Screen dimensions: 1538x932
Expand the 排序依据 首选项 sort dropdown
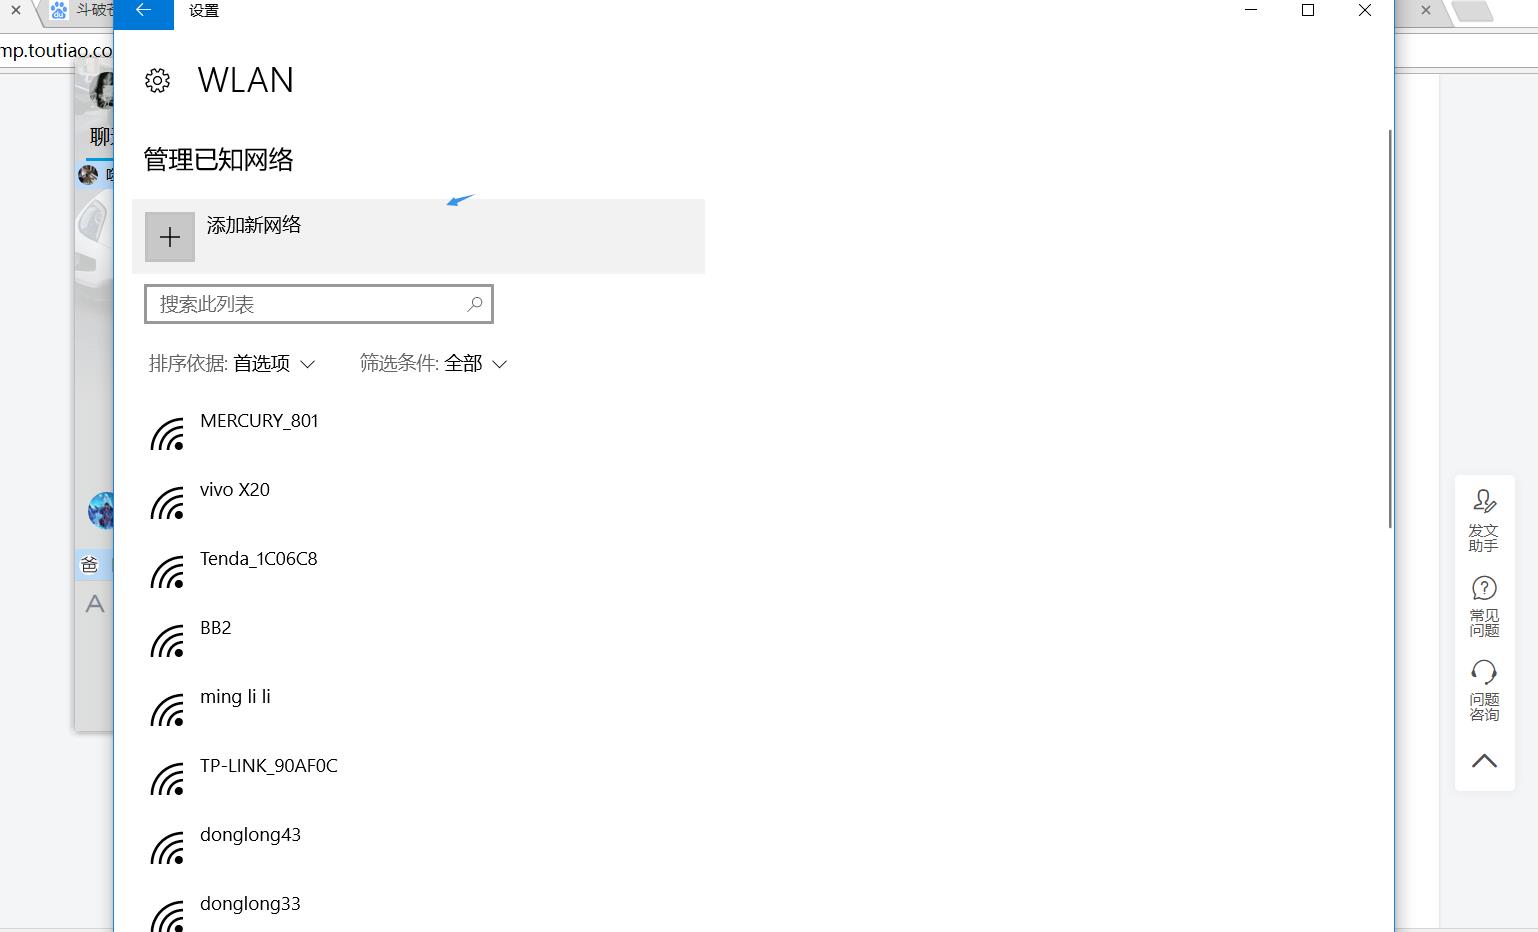[232, 363]
